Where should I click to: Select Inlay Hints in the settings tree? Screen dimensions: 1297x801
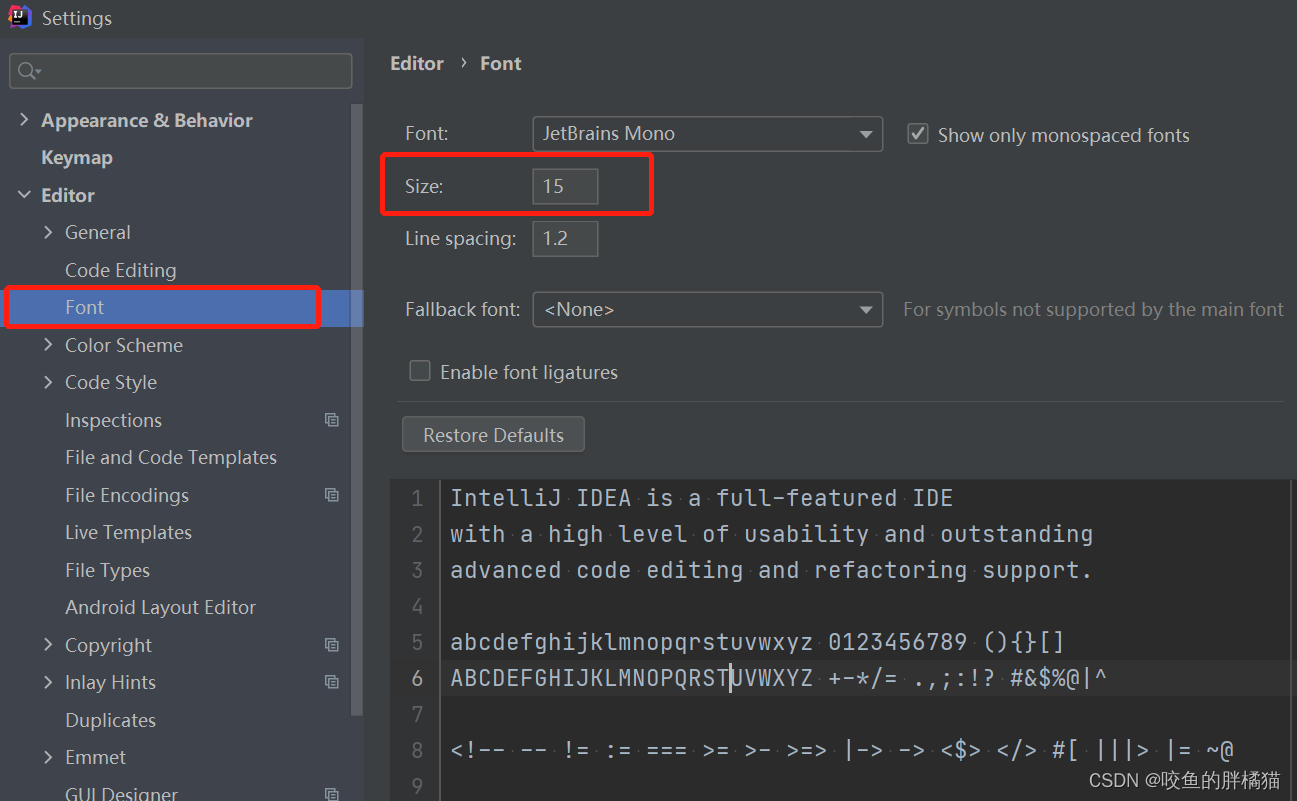point(110,682)
